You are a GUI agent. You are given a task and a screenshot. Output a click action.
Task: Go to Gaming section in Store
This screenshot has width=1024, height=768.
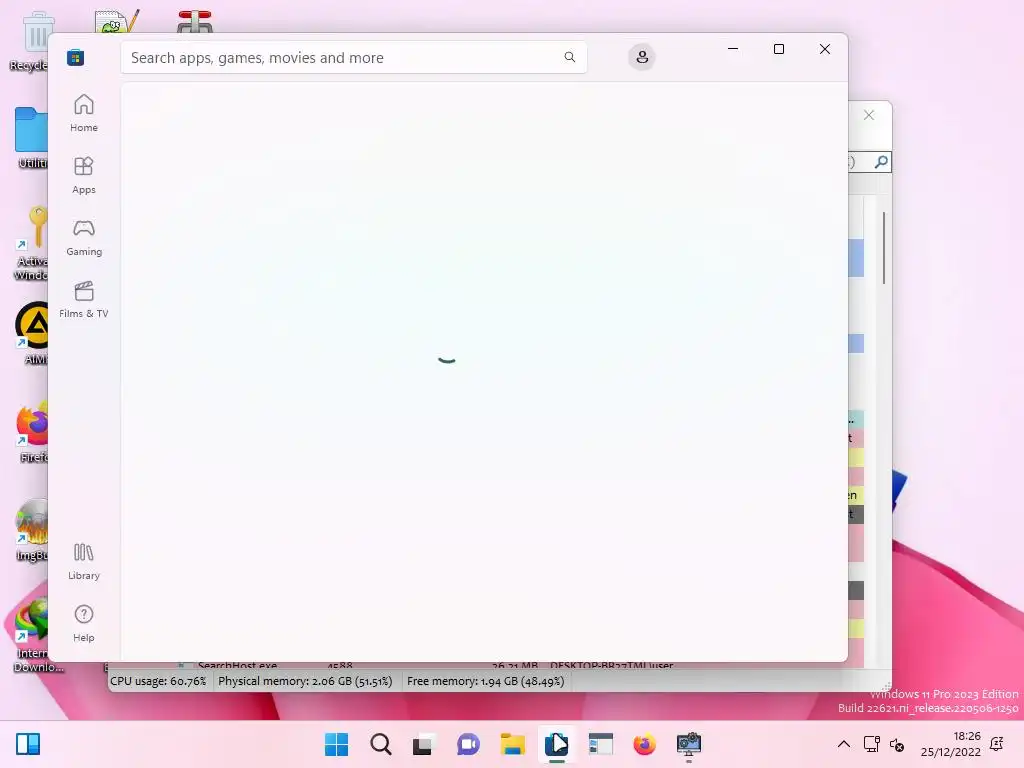(x=84, y=237)
